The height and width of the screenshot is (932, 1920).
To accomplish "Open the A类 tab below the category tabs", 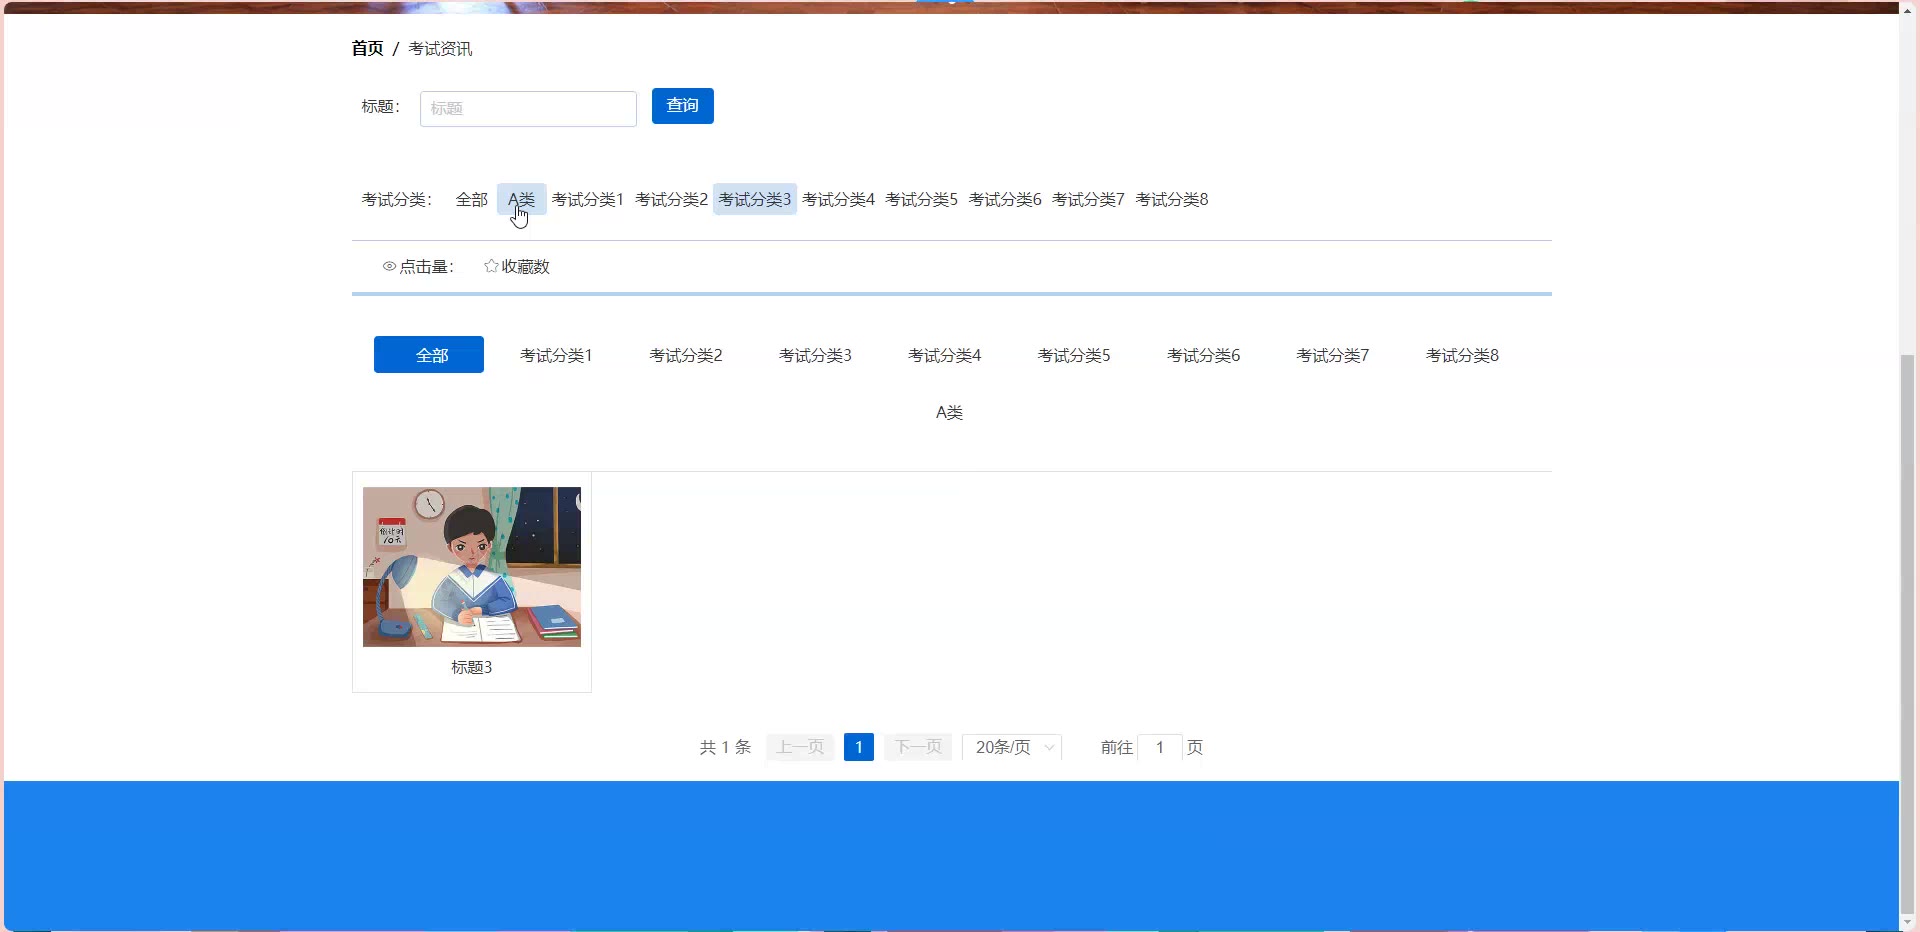I will point(949,412).
